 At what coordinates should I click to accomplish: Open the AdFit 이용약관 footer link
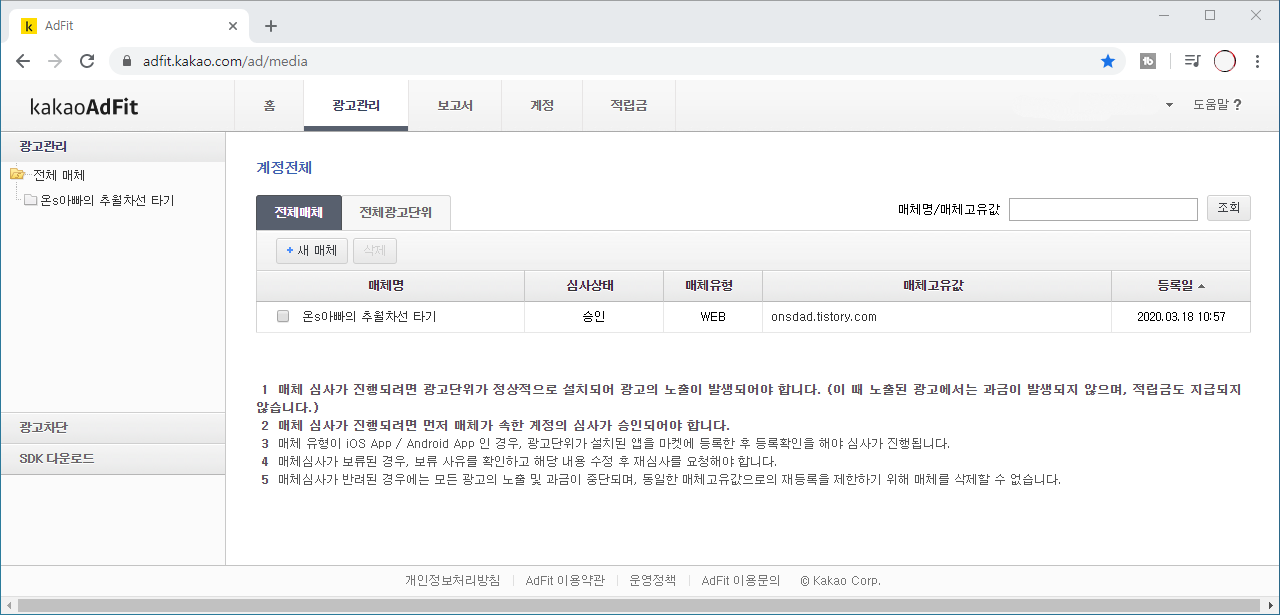click(565, 580)
